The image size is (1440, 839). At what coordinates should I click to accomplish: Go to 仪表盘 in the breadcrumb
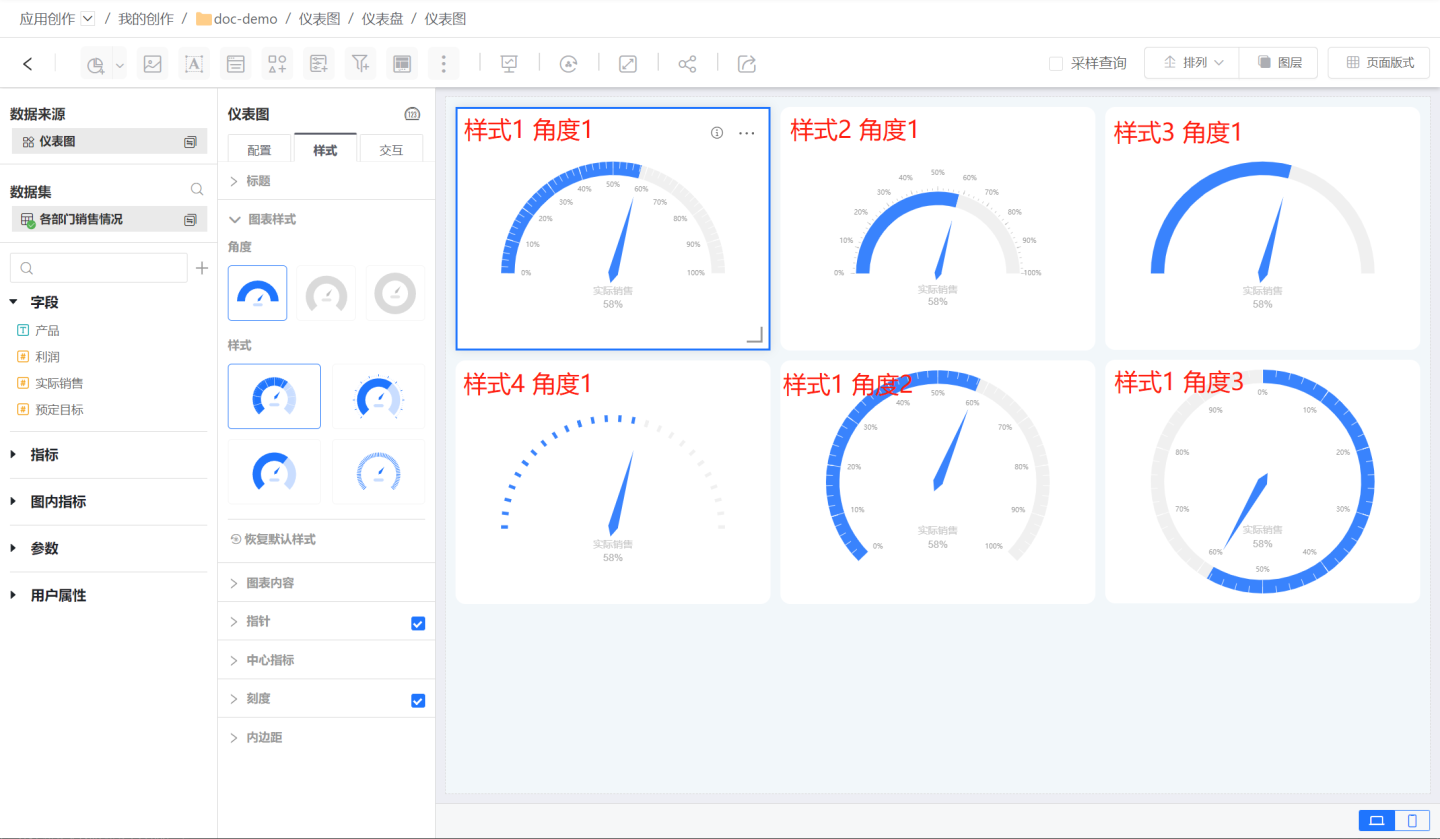coord(382,18)
